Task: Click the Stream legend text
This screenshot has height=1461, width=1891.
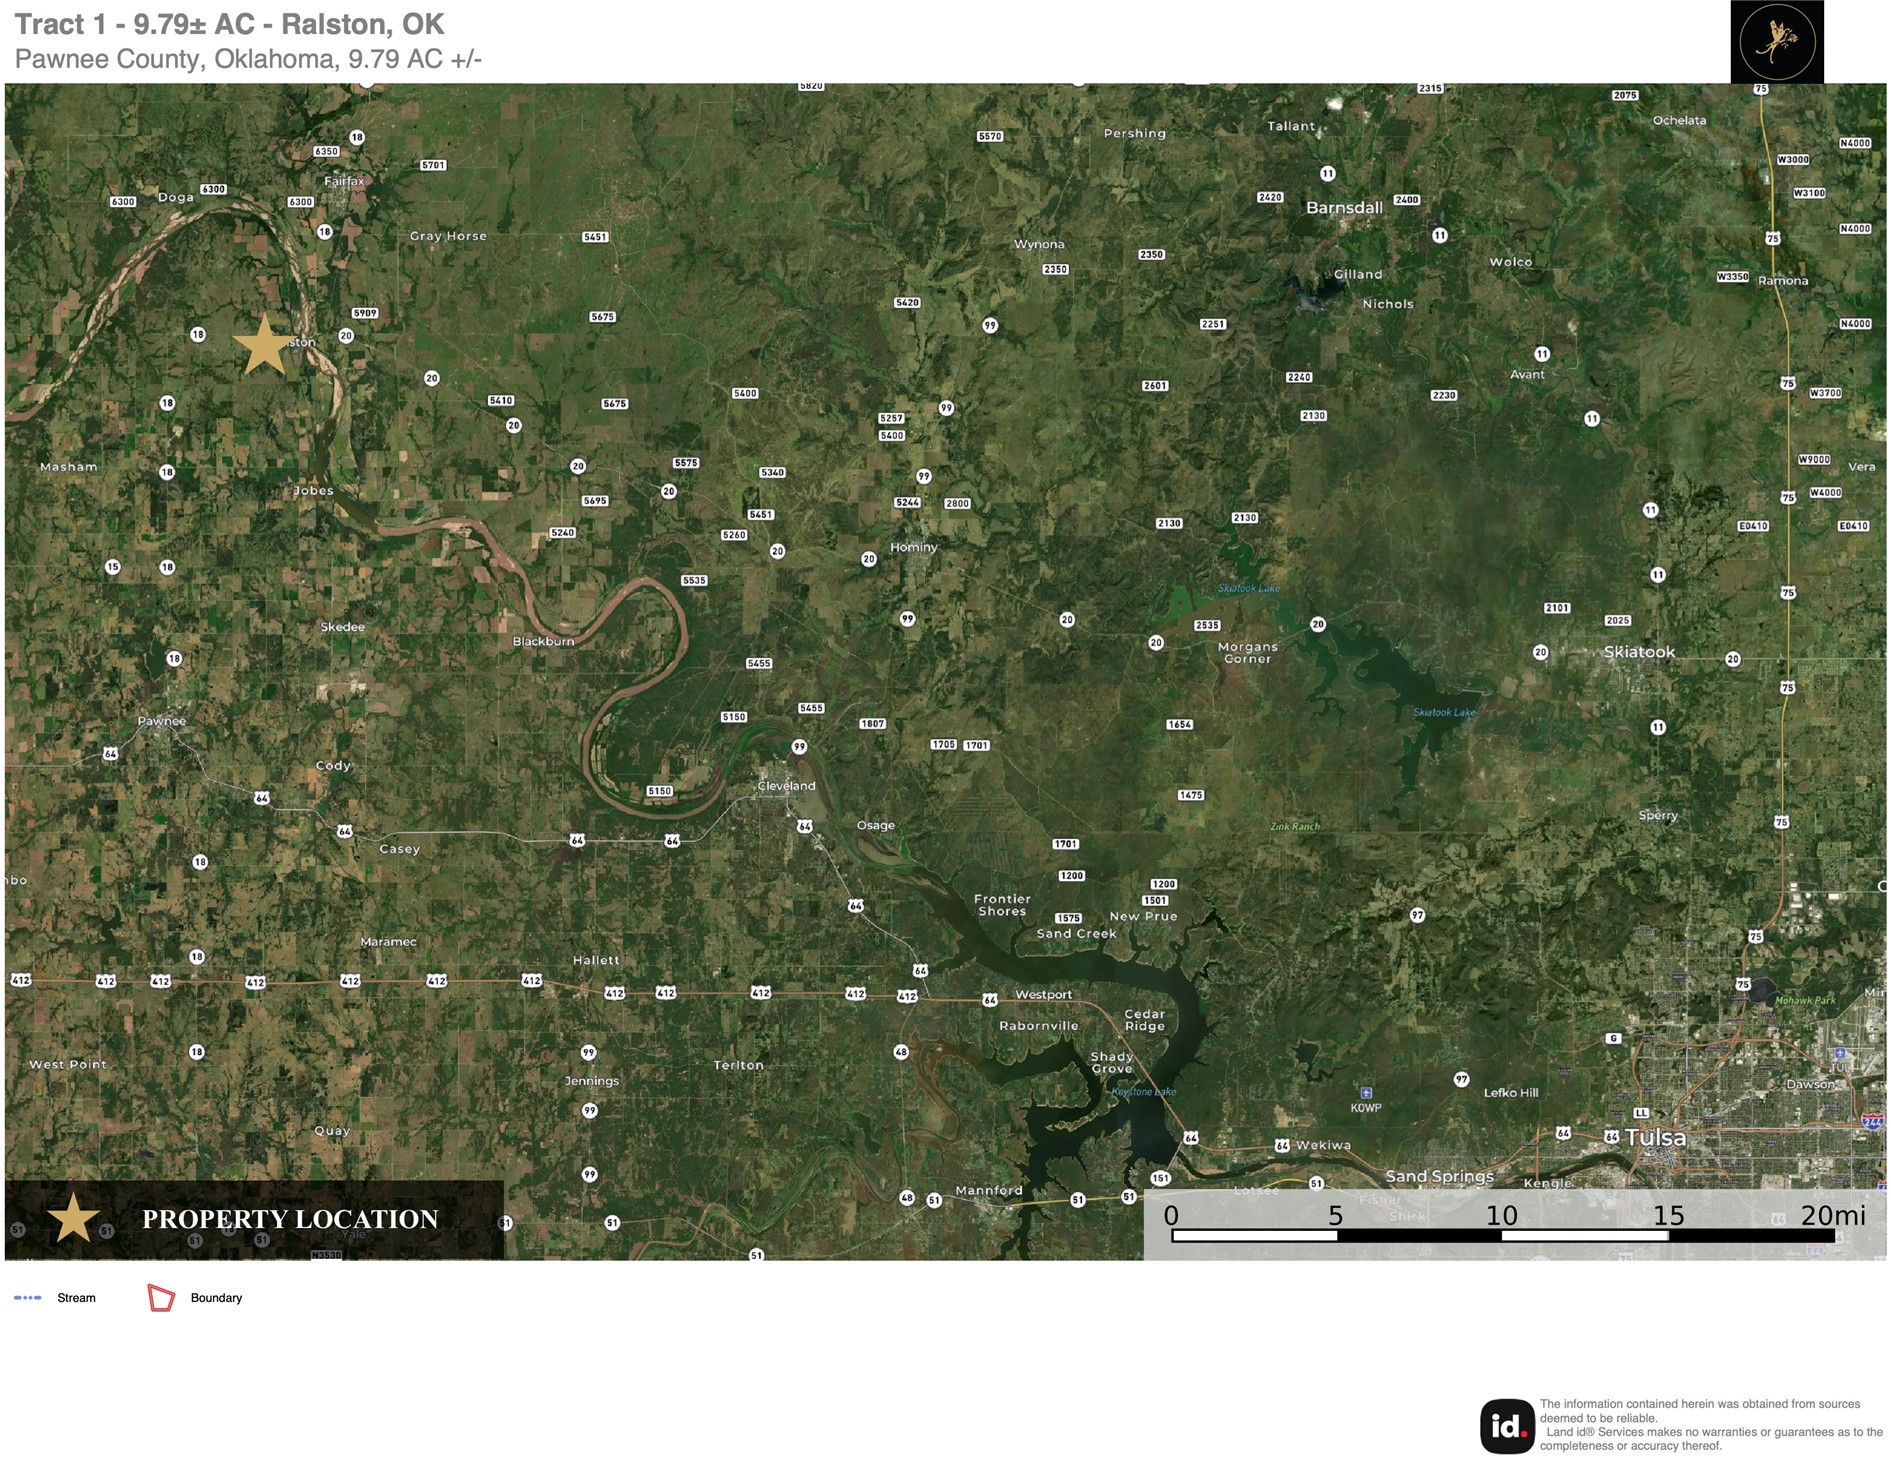Action: 76,1298
